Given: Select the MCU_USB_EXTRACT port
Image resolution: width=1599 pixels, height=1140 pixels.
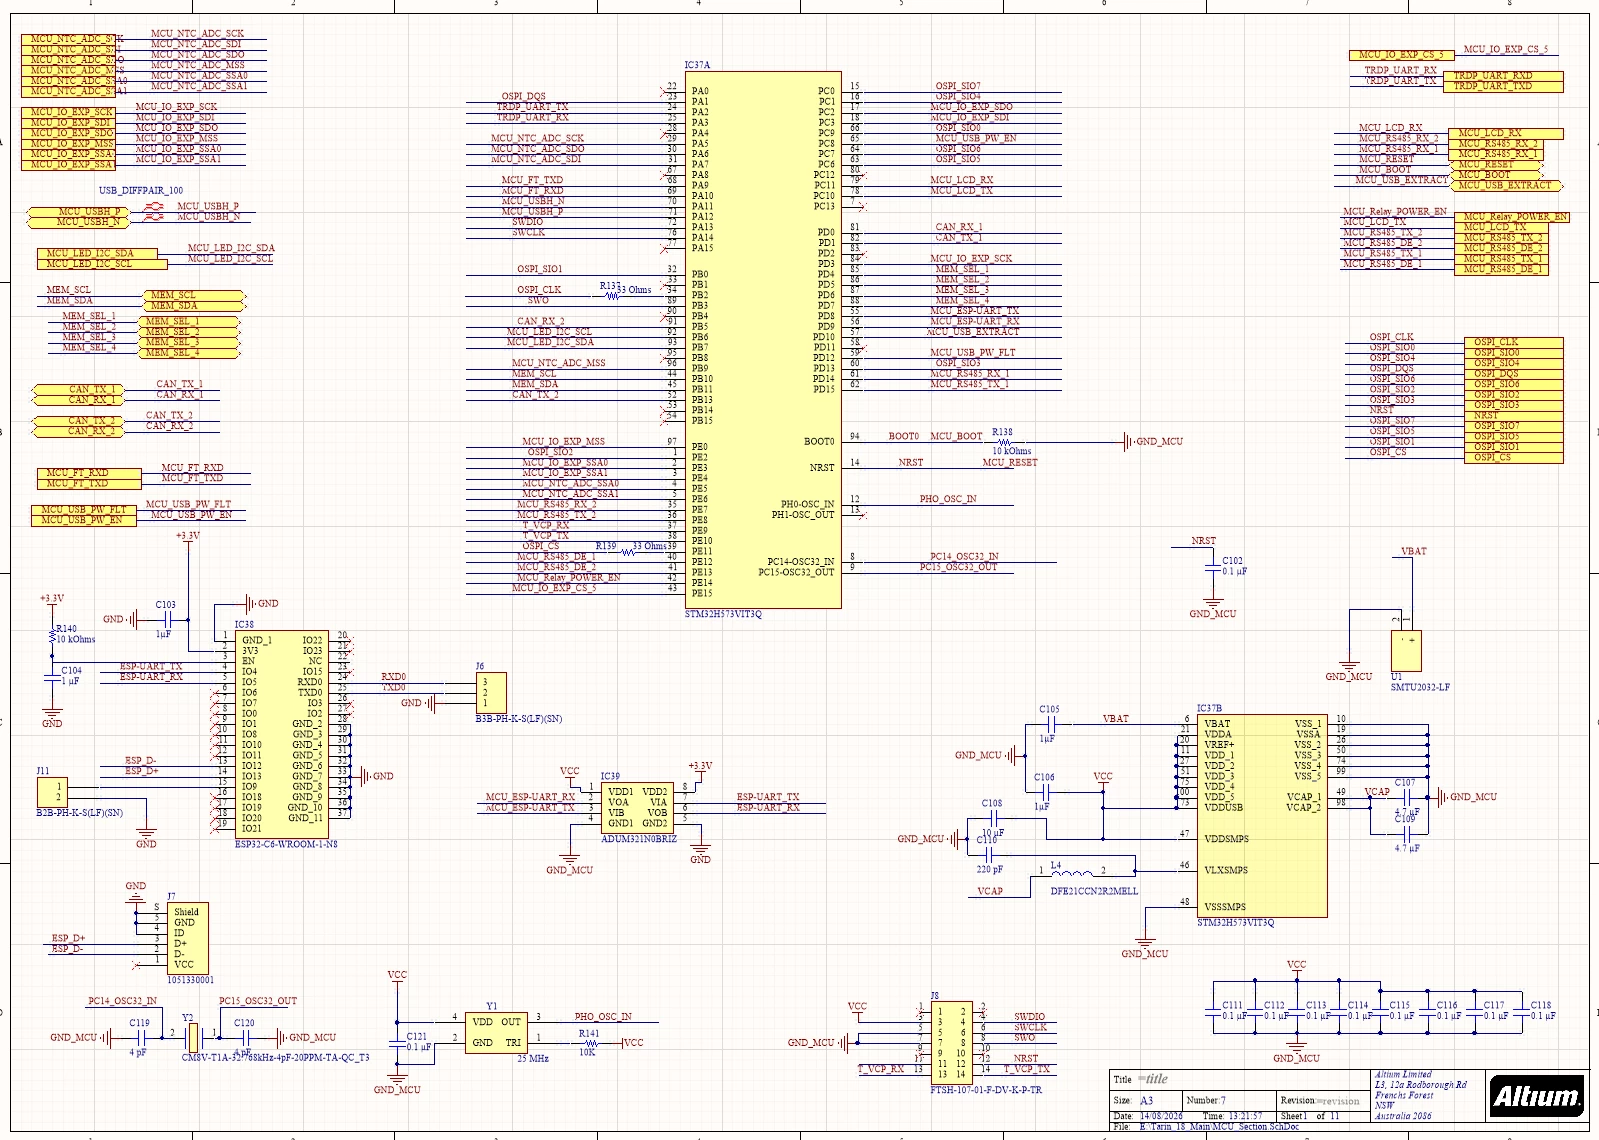Looking at the screenshot, I should (x=1506, y=185).
